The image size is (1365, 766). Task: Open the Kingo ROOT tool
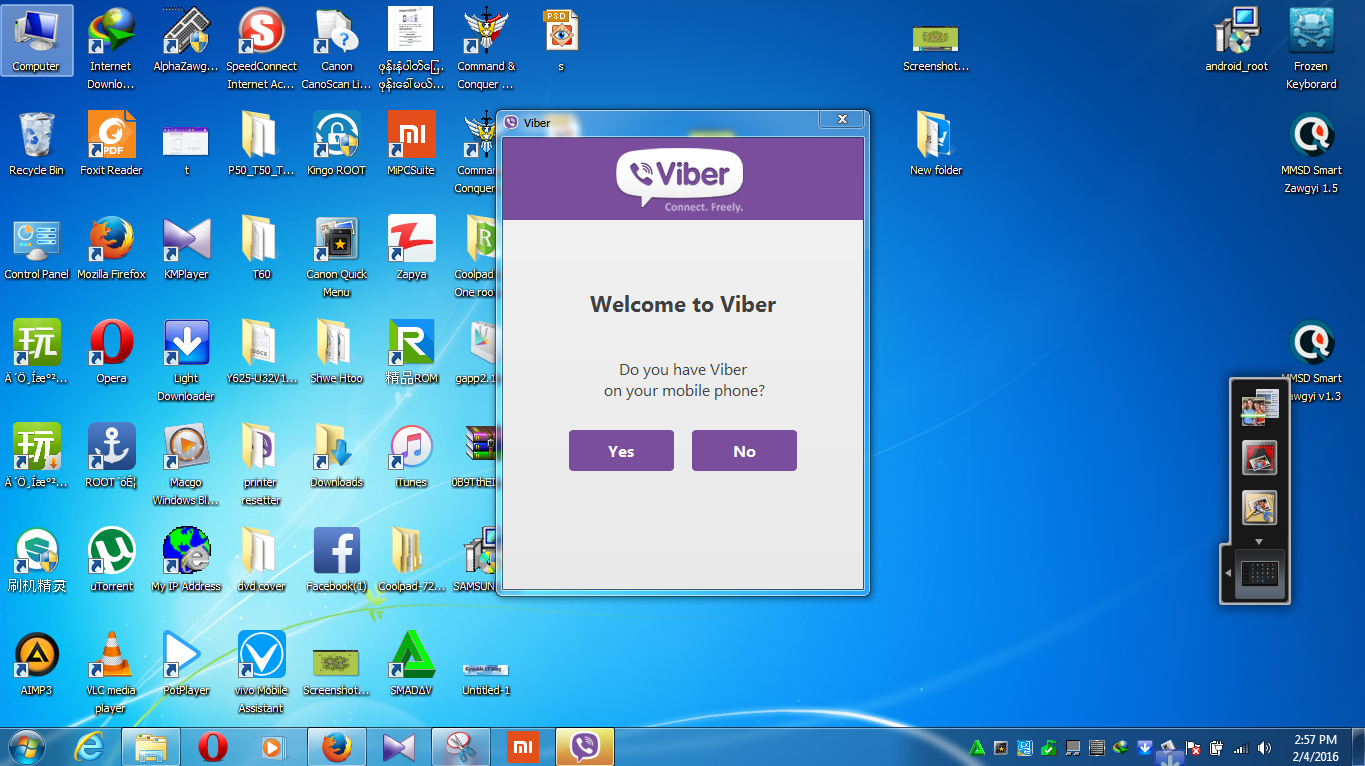click(x=336, y=133)
